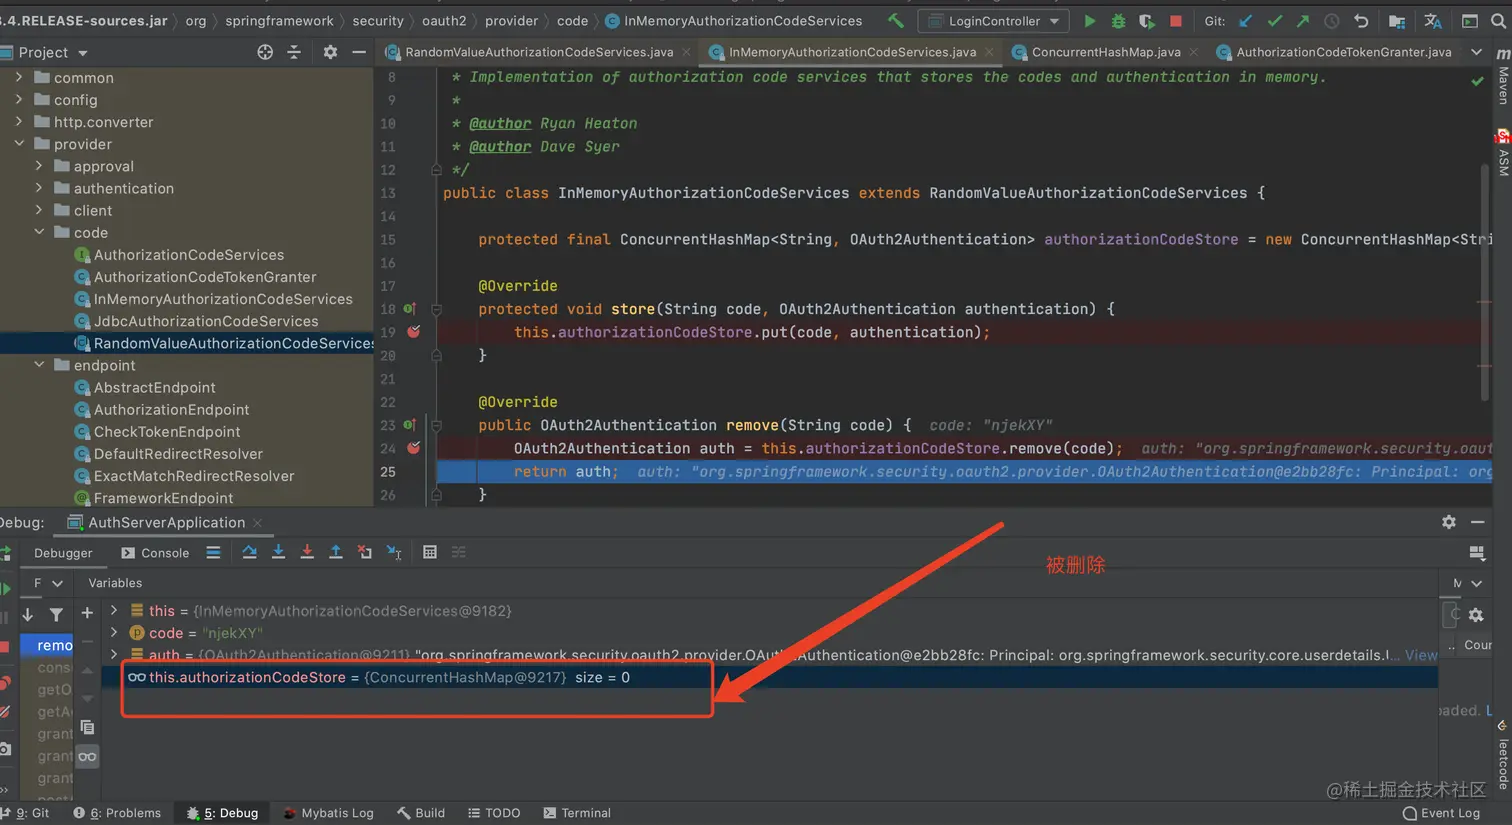This screenshot has width=1512, height=825.
Task: Expand the 'this' variable node
Action: click(114, 610)
